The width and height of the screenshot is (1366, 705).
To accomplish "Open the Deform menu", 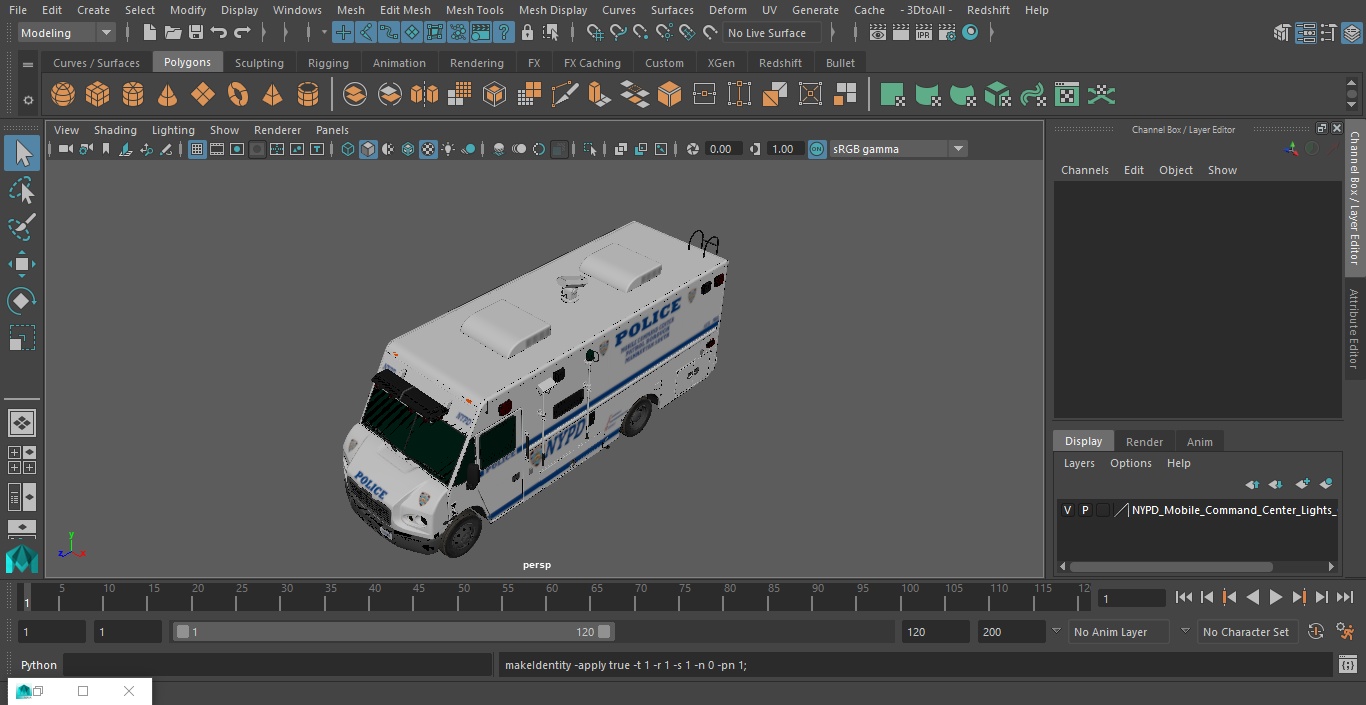I will (727, 10).
